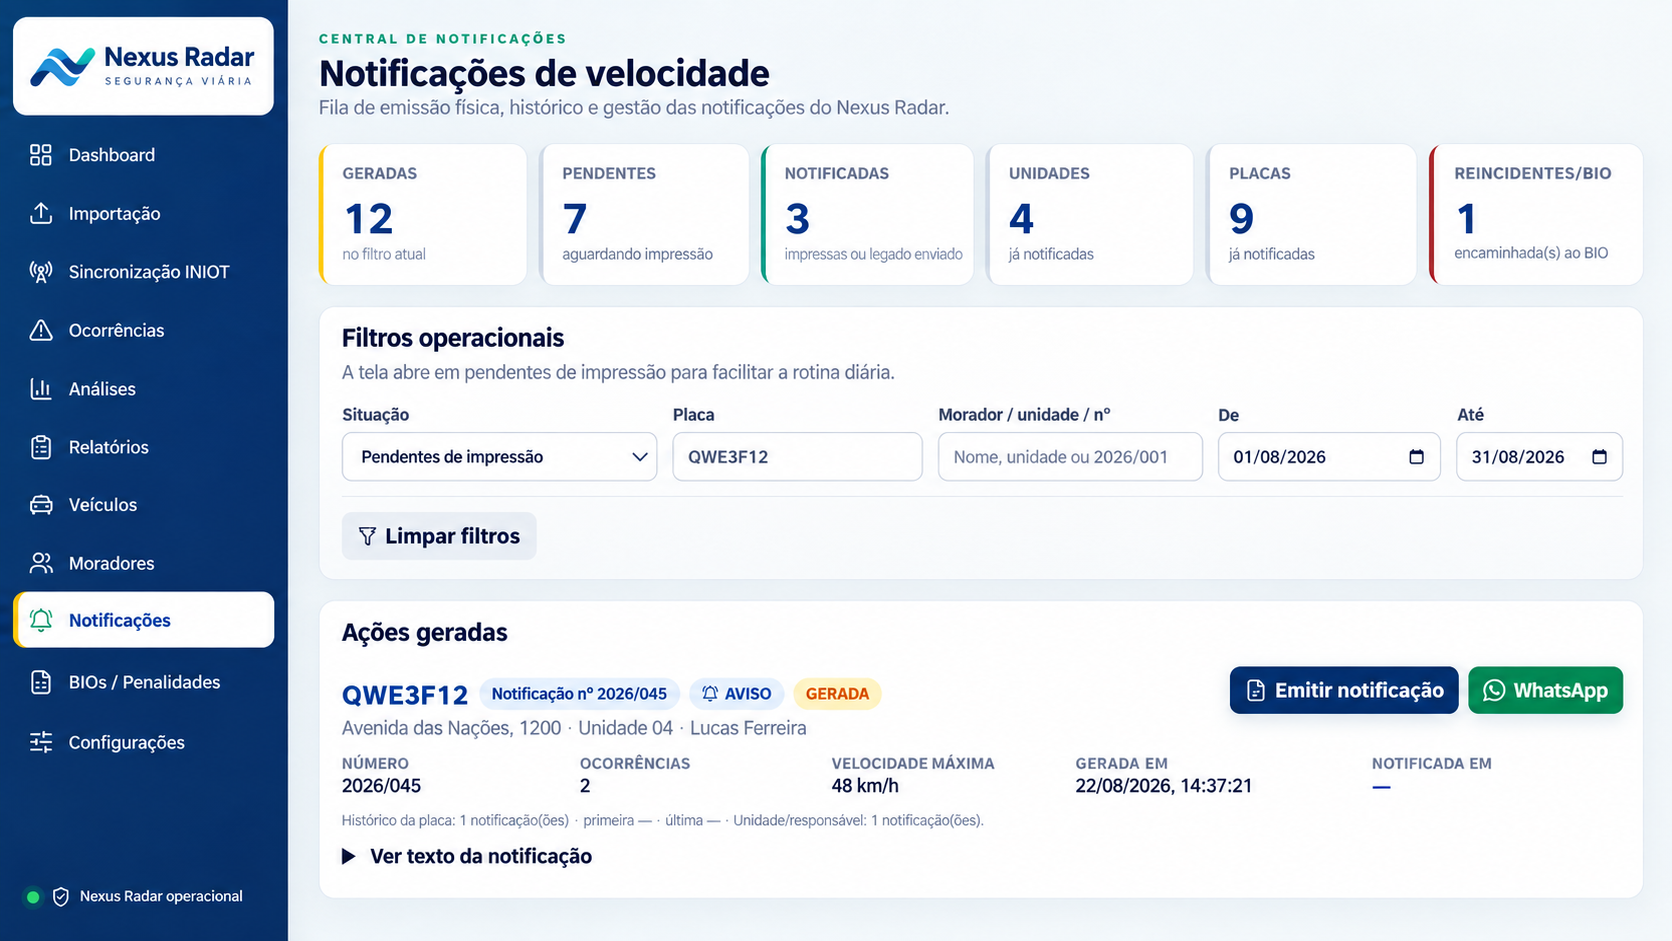Image resolution: width=1672 pixels, height=941 pixels.
Task: Click the Relatórios clipboard icon
Action: pos(41,447)
